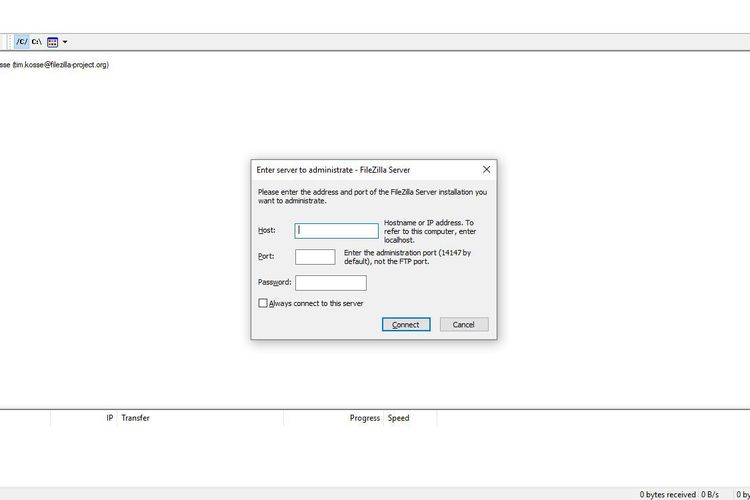Select the Speed column header
Image resolution: width=750 pixels, height=500 pixels.
398,418
